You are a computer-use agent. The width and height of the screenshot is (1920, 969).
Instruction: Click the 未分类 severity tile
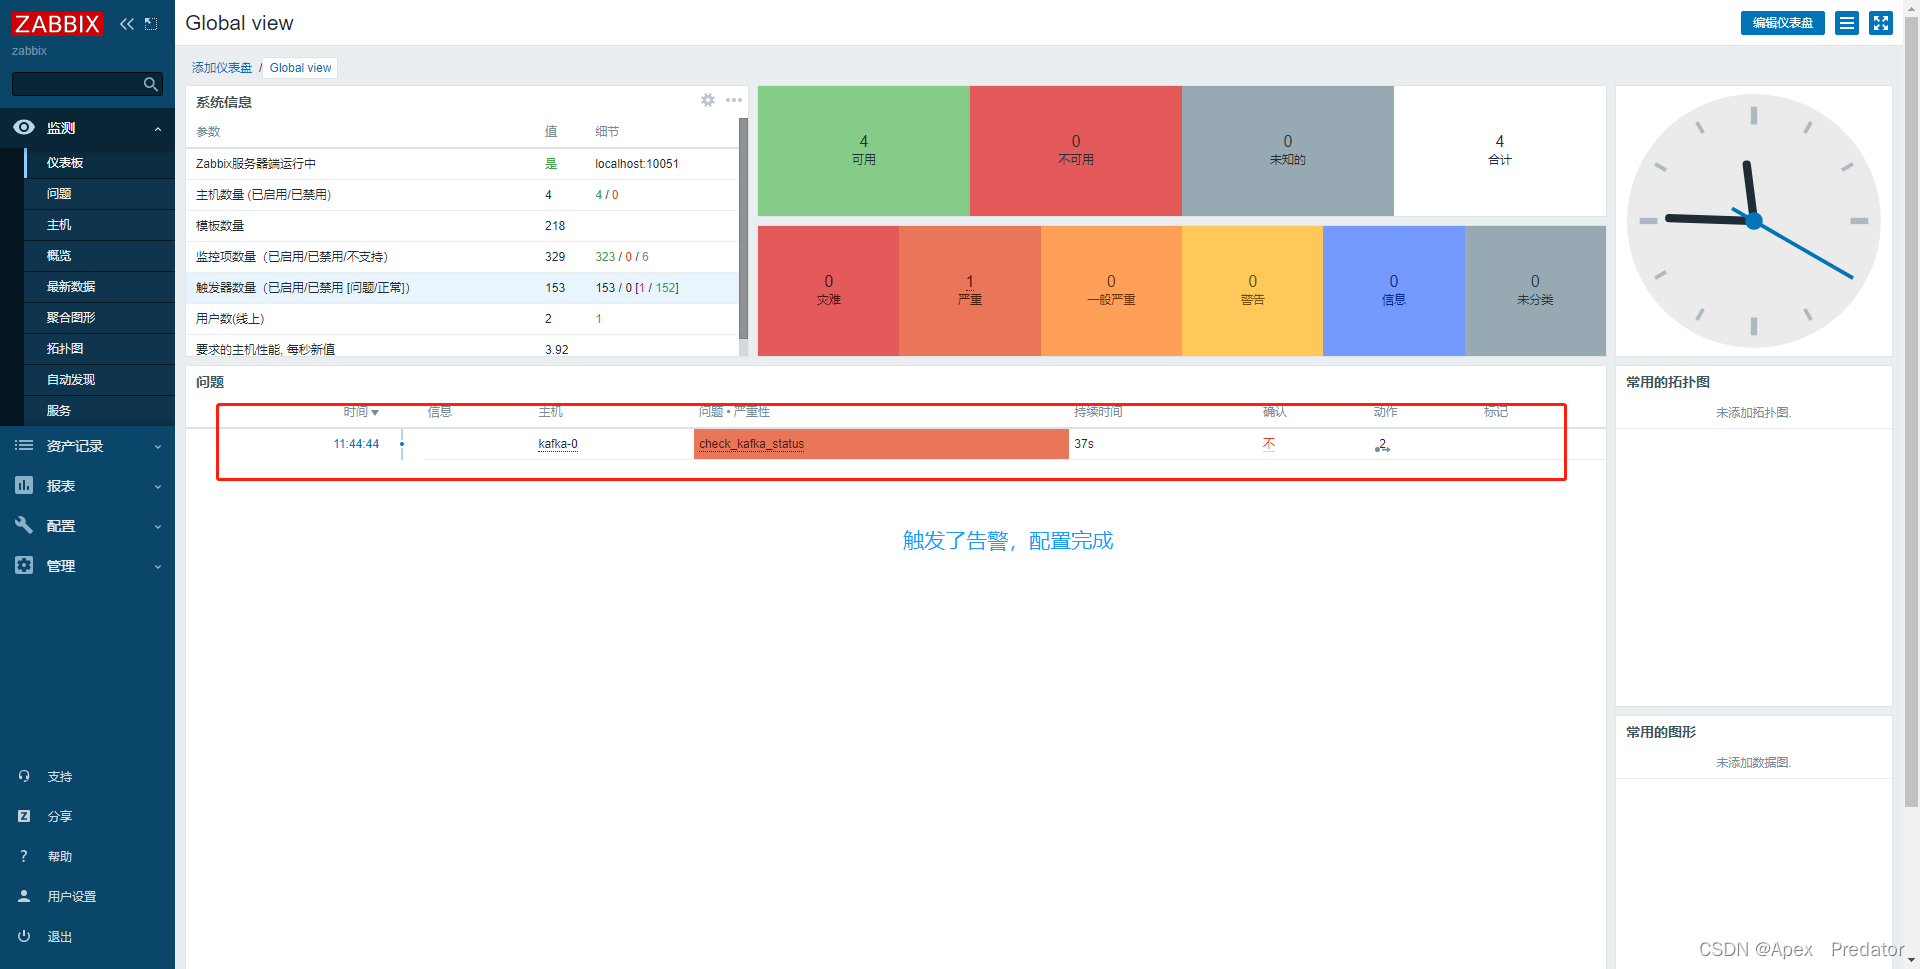[1535, 291]
